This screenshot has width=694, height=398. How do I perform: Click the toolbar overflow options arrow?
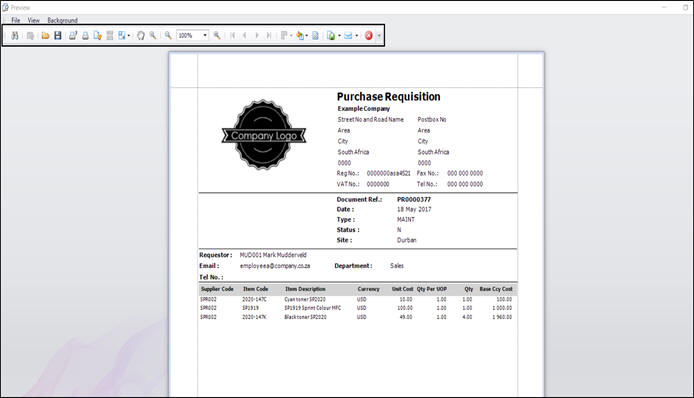pyautogui.click(x=379, y=35)
